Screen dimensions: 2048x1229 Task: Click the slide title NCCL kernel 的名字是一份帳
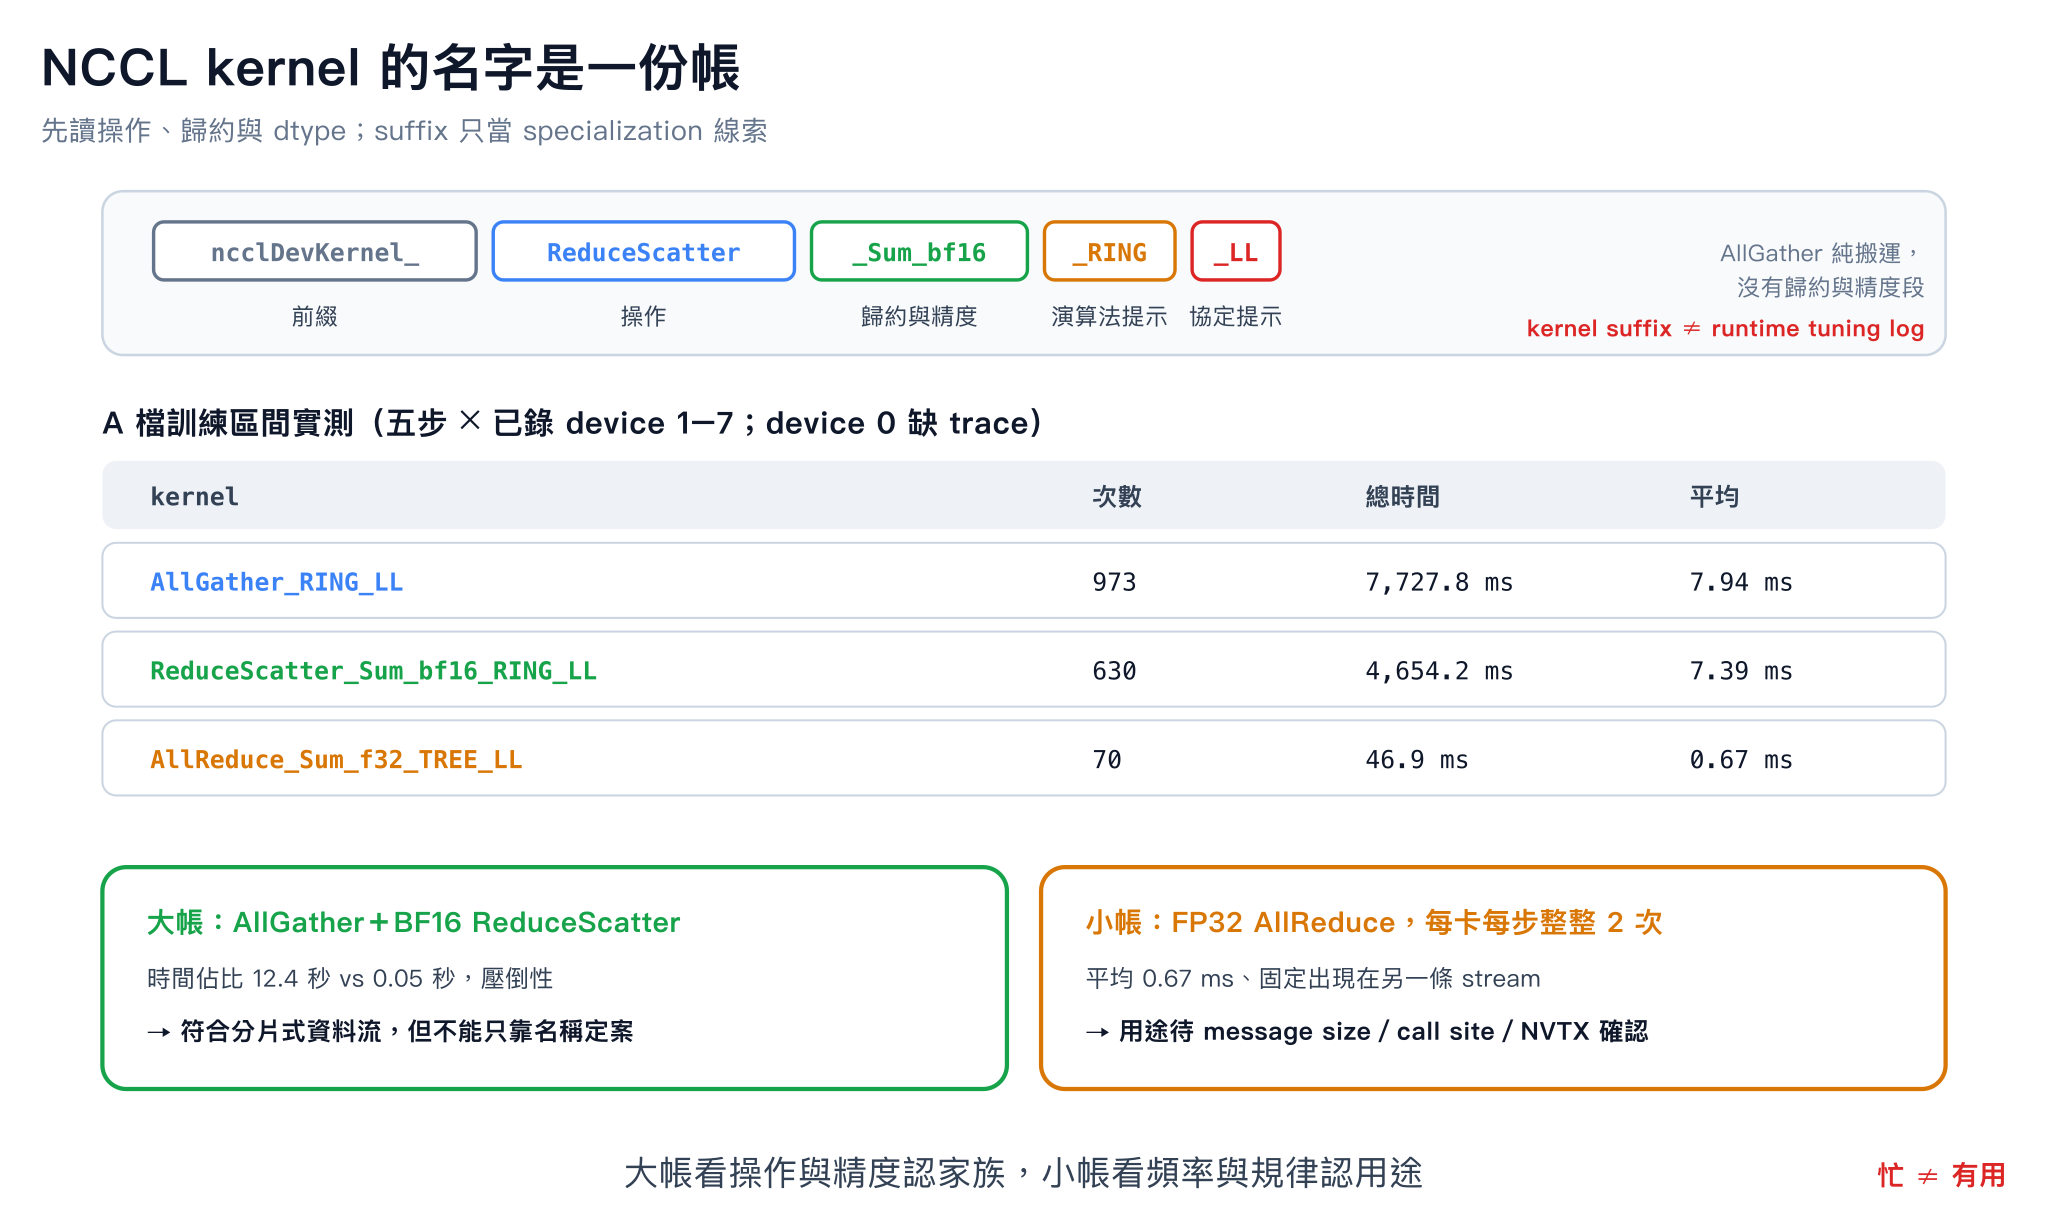[391, 68]
